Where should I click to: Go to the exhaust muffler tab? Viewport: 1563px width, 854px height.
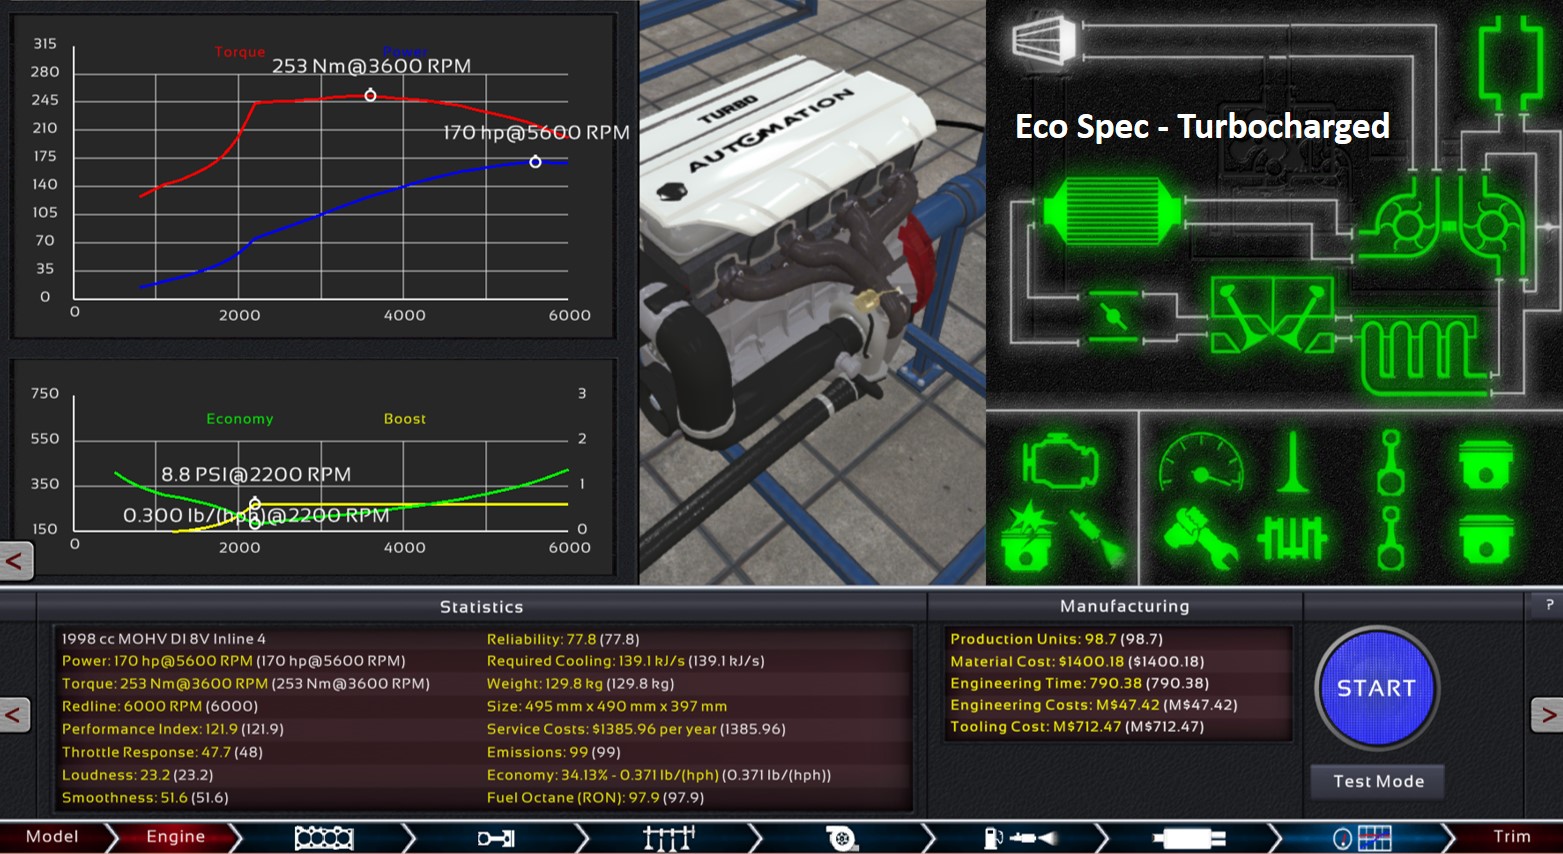(1189, 838)
